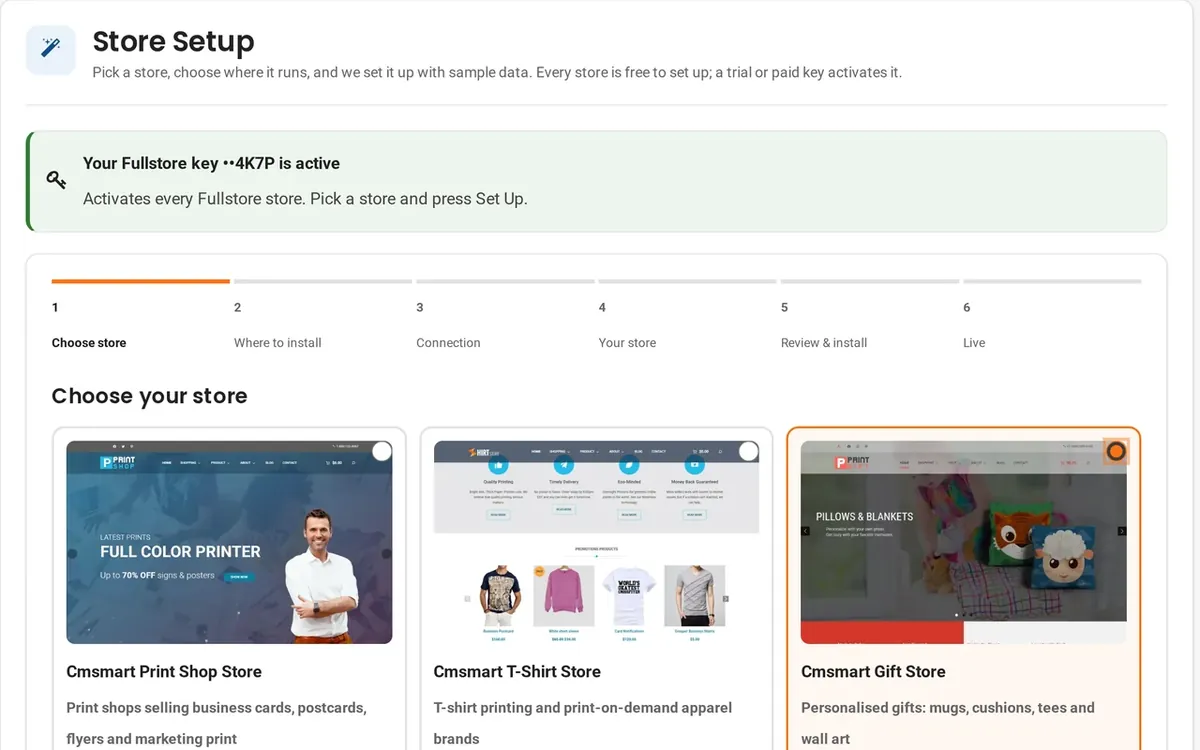This screenshot has width=1200, height=750.
Task: Click 'Activates every Fullstore store' banner text
Action: pos(305,198)
